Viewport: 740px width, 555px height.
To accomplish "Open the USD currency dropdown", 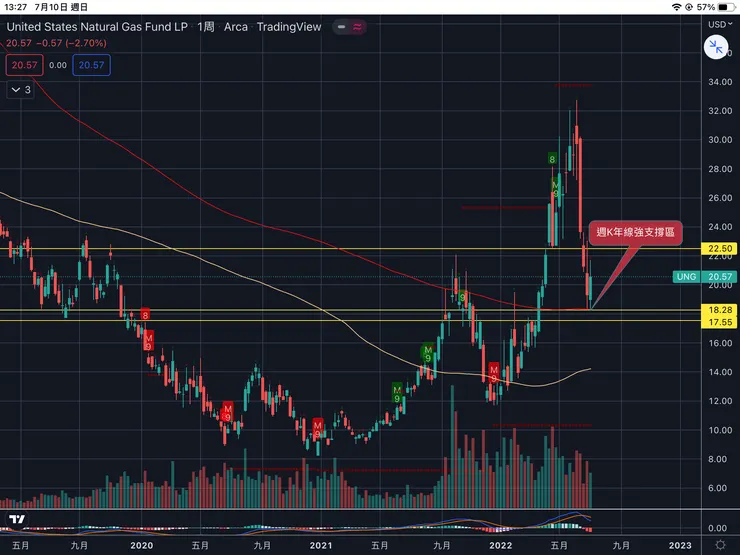I will [x=720, y=24].
